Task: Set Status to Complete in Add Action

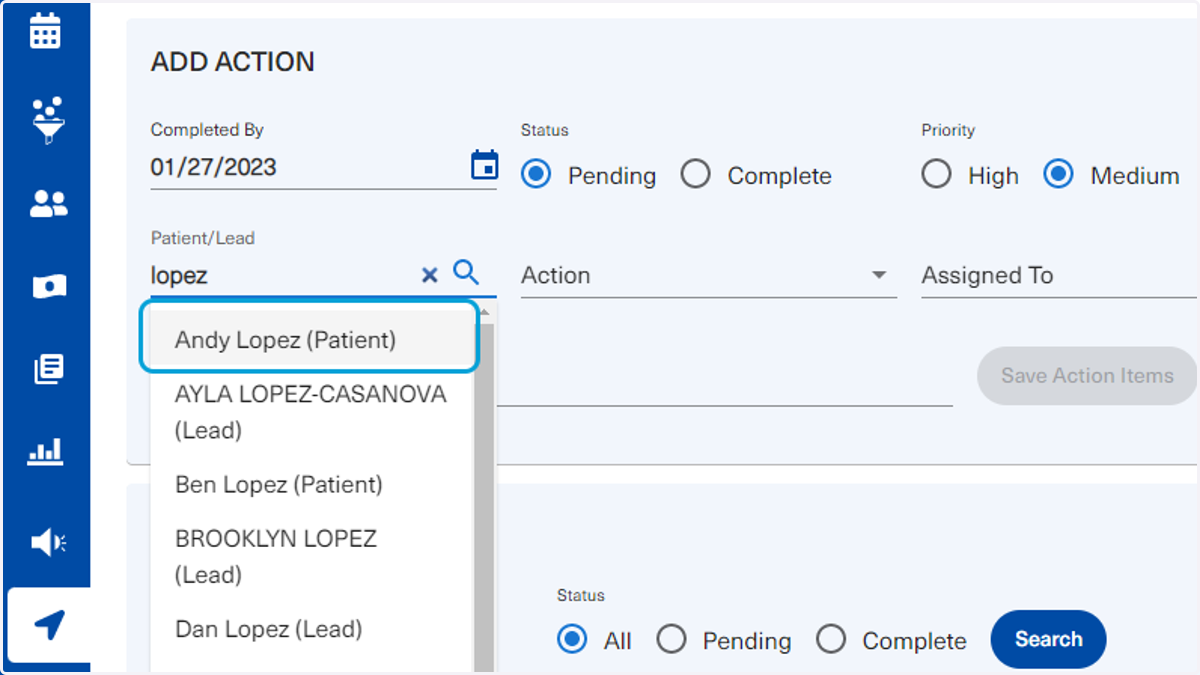Action: point(695,175)
